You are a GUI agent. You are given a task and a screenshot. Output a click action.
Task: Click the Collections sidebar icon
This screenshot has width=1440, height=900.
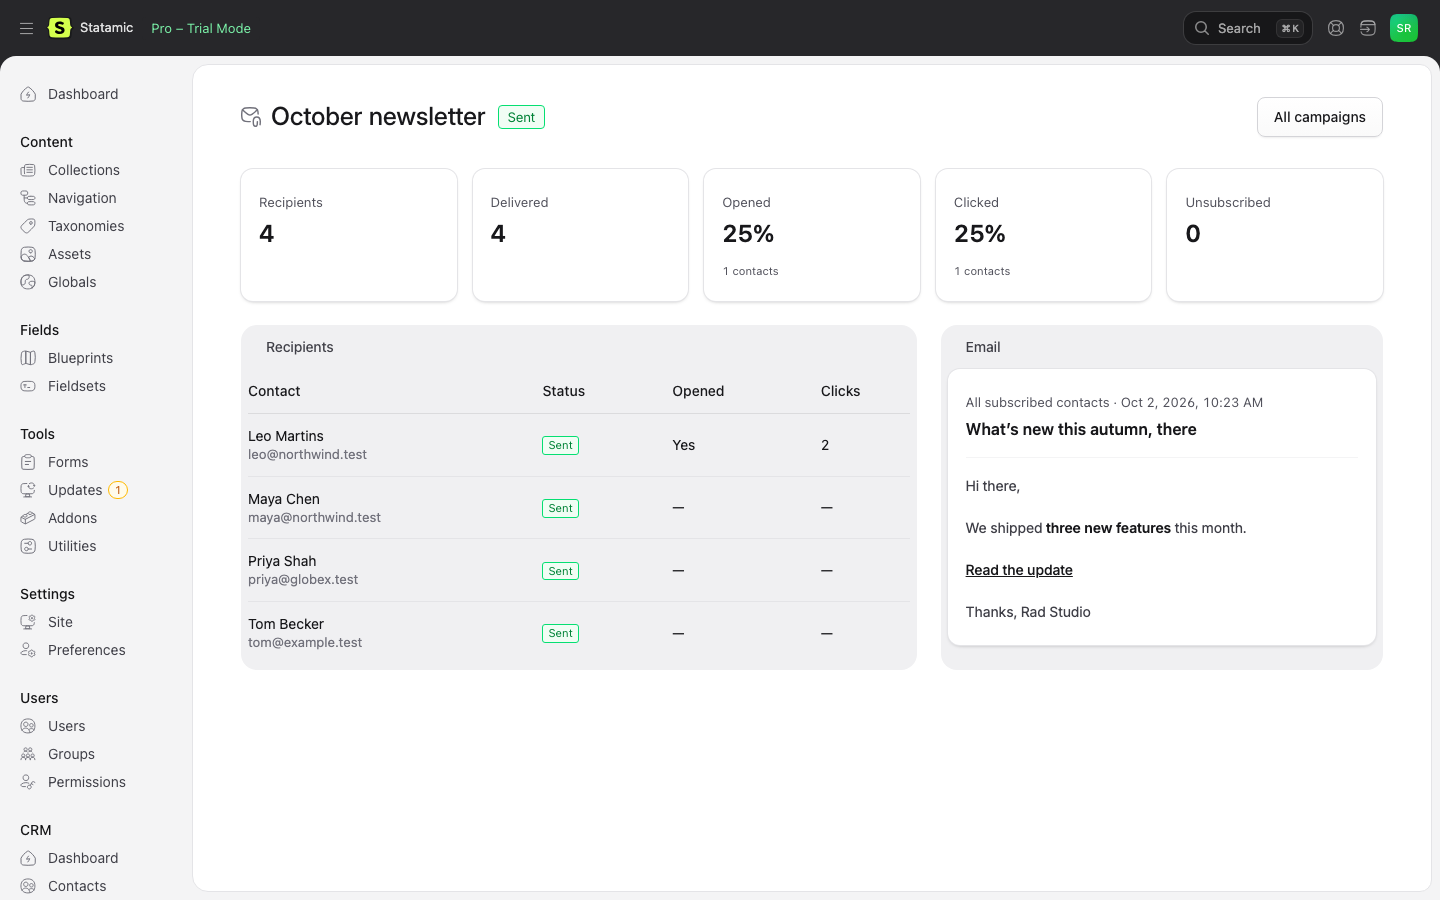[x=28, y=170]
